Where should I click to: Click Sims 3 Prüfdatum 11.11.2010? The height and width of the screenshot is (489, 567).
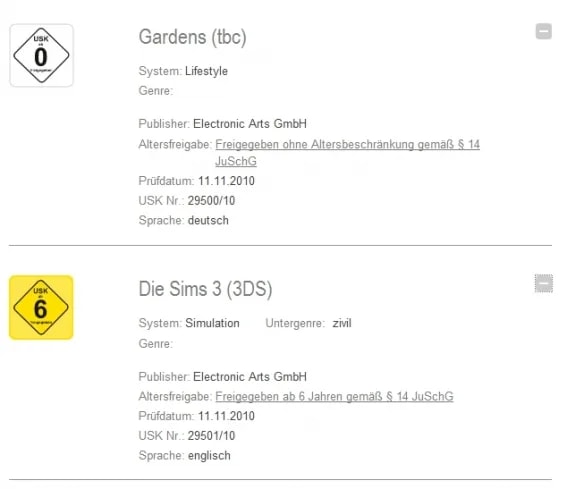226,416
